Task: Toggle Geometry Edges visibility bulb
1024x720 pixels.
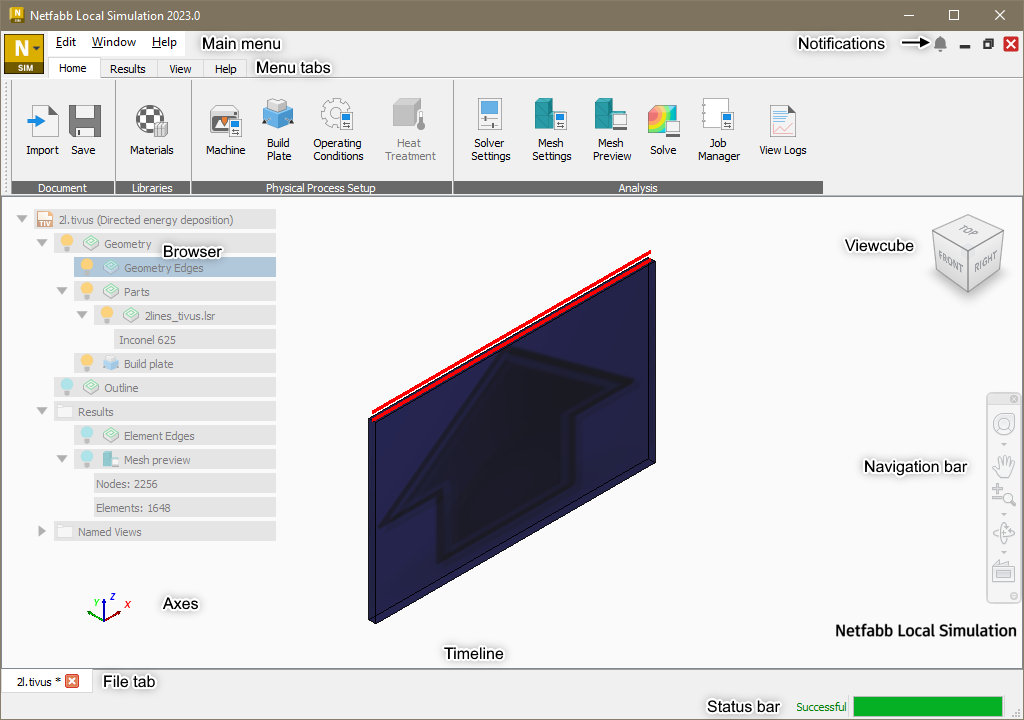Action: 87,267
